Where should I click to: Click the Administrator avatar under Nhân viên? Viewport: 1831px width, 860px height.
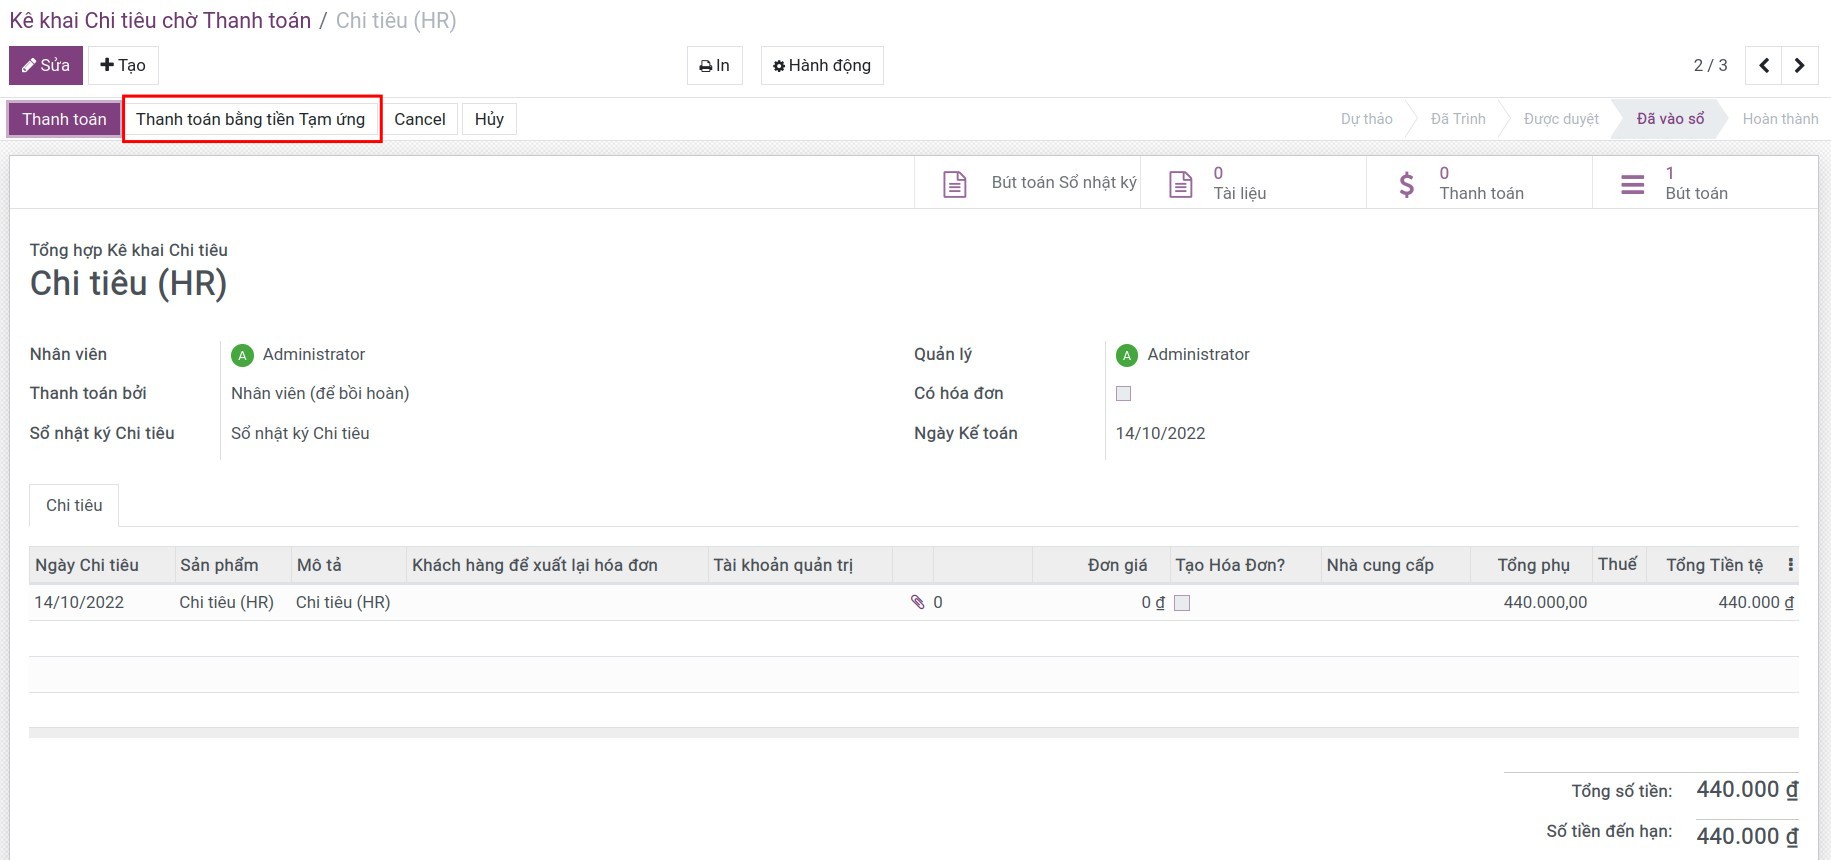pos(242,355)
